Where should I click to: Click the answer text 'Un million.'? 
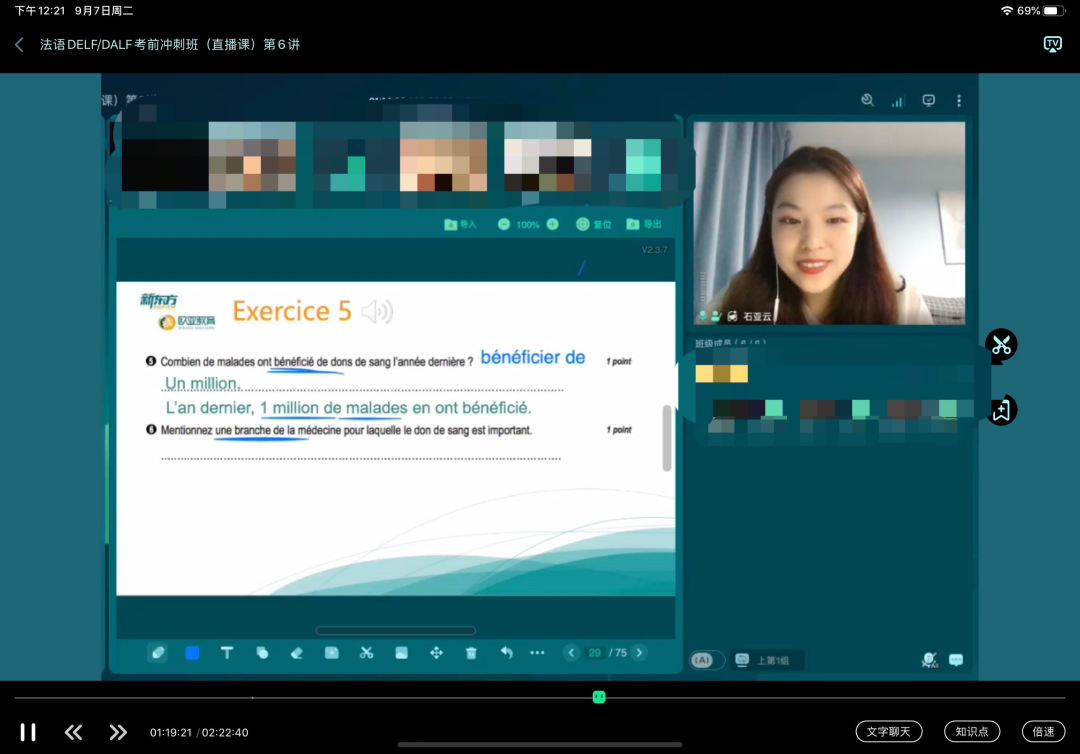(x=203, y=384)
